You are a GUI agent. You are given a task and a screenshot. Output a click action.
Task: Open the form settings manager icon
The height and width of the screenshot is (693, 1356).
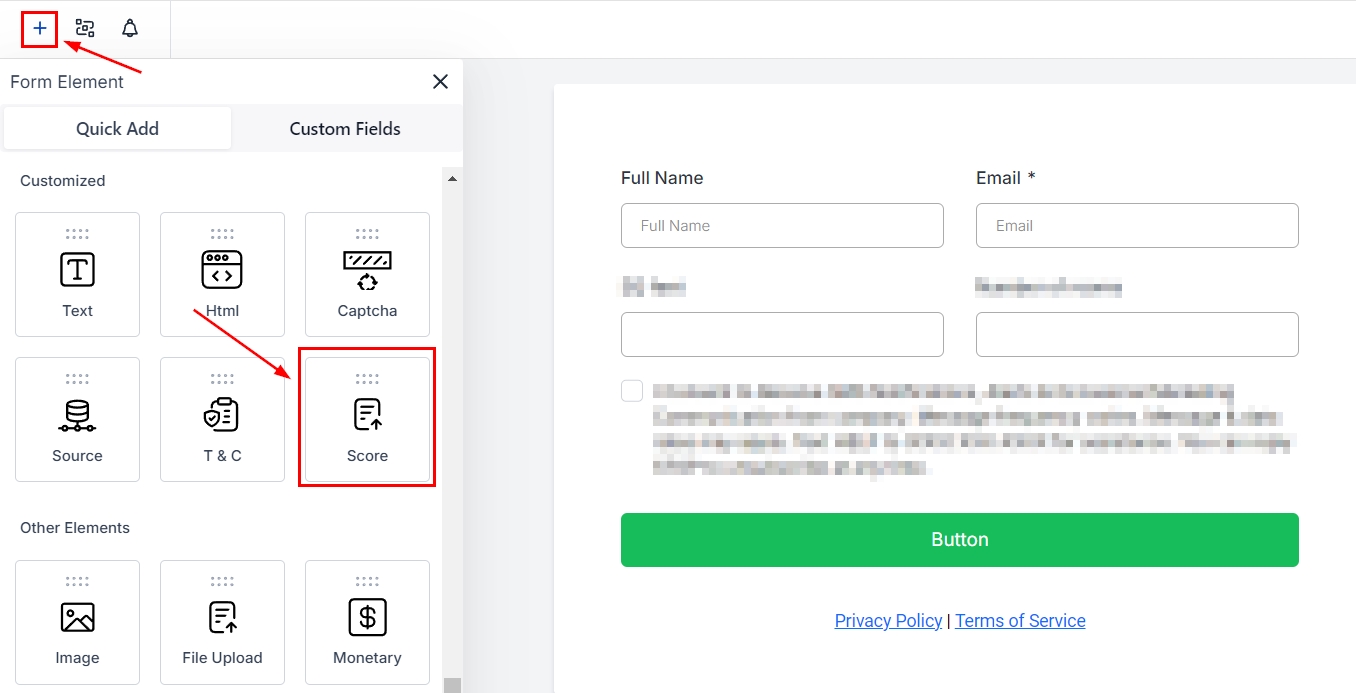tap(85, 28)
